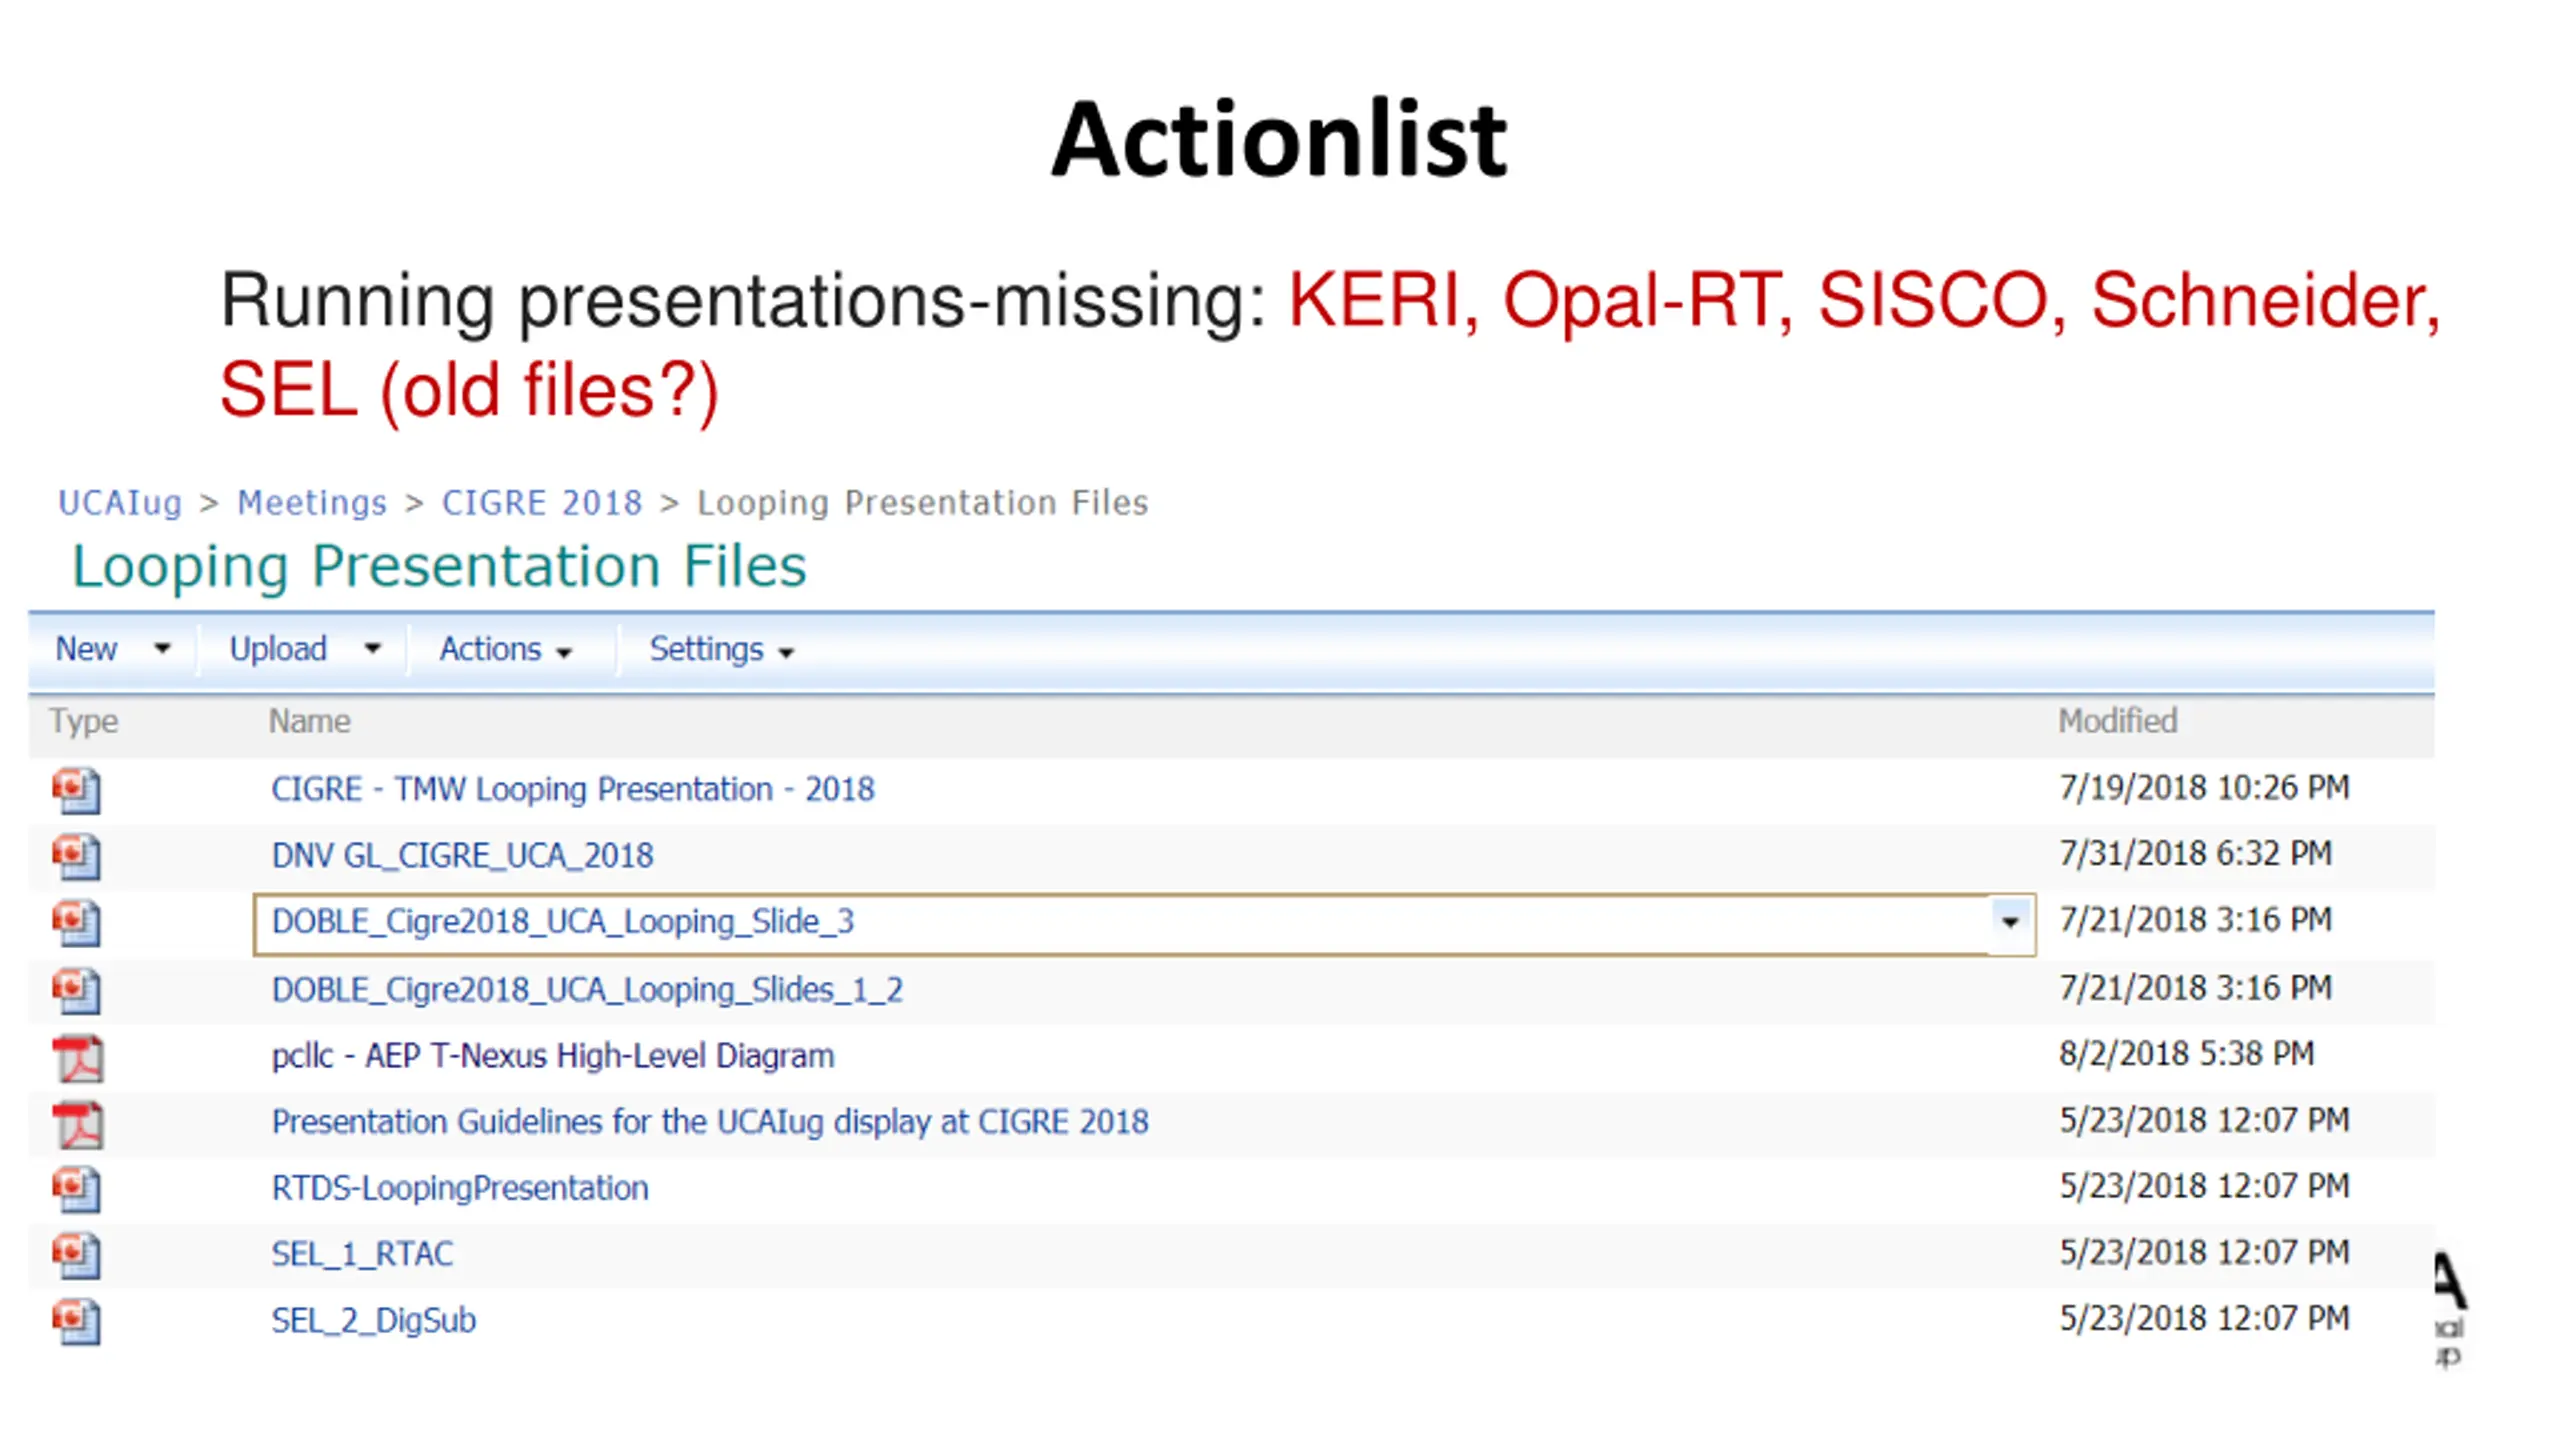Open the Actions menu
This screenshot has width=2560, height=1440.
click(x=490, y=649)
